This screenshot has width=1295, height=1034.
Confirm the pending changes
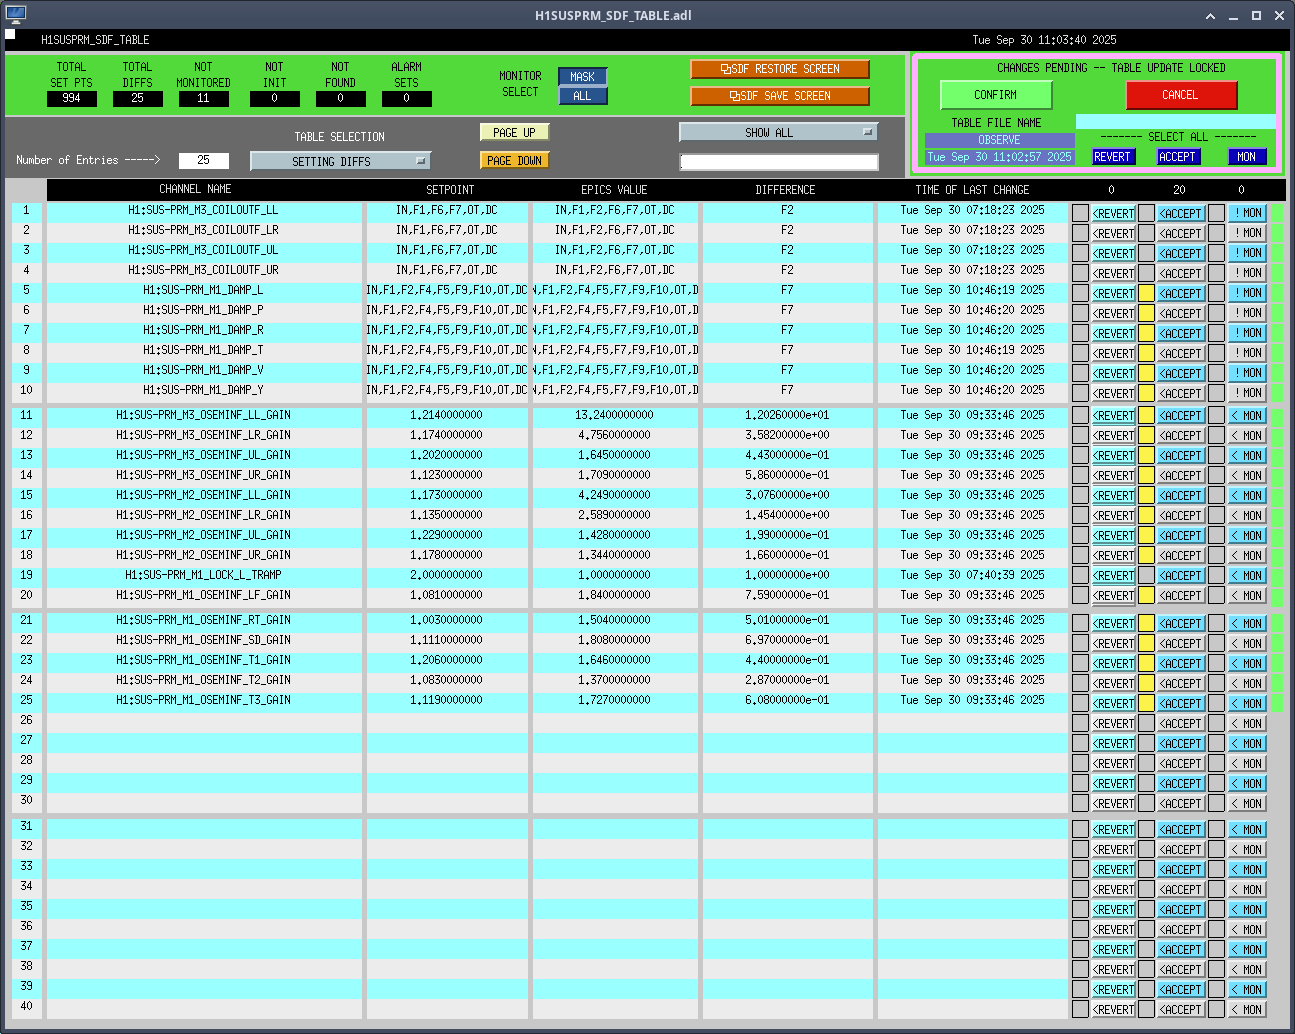coord(995,95)
